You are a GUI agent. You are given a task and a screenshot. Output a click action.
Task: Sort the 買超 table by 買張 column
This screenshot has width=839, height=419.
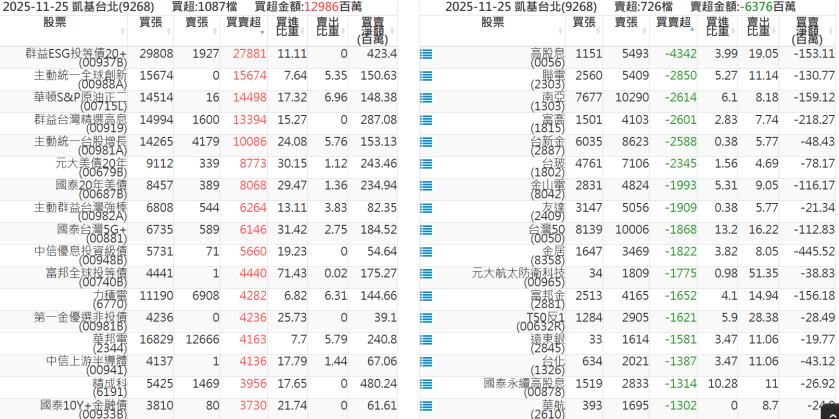pos(150,22)
